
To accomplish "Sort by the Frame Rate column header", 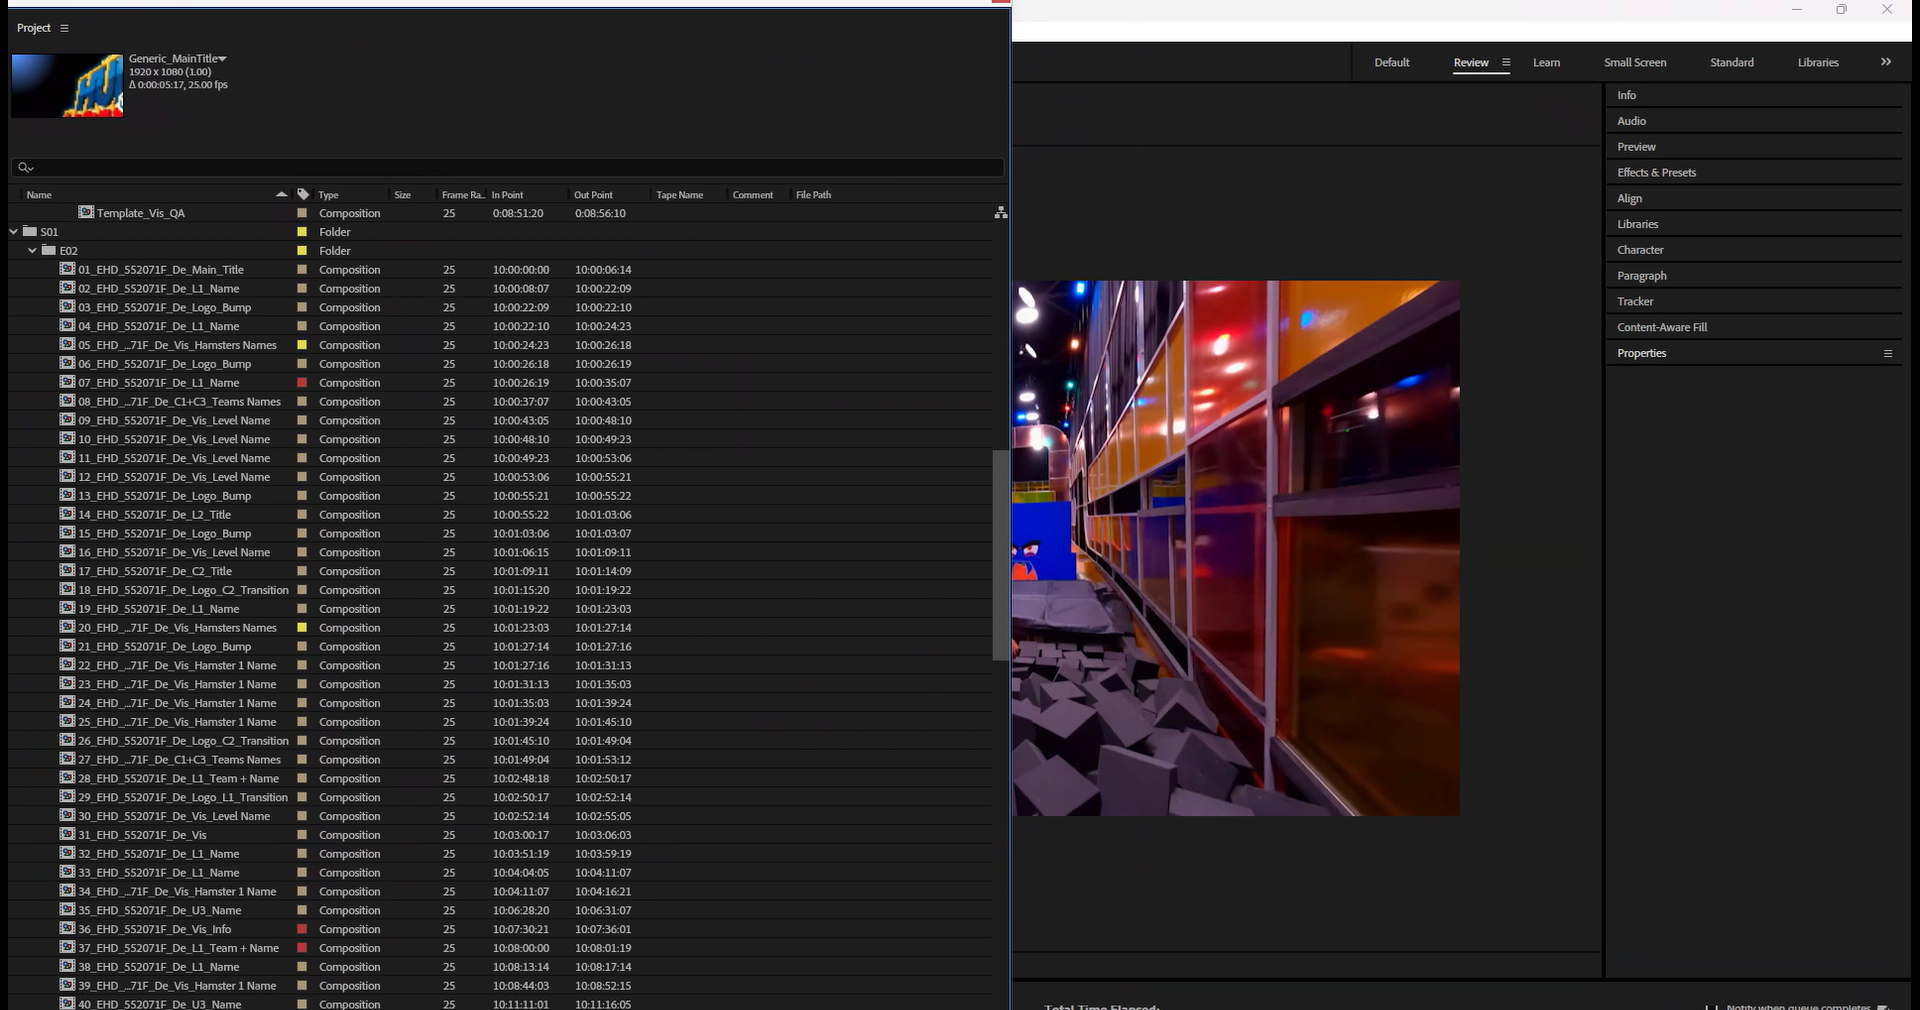I will coord(463,195).
